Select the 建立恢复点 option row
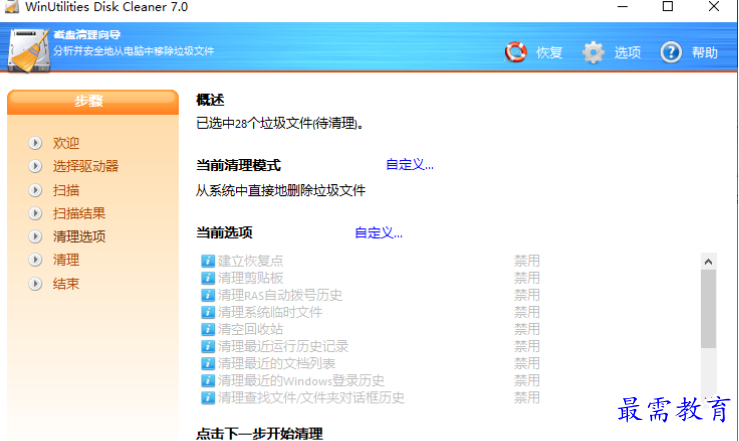 (370, 261)
